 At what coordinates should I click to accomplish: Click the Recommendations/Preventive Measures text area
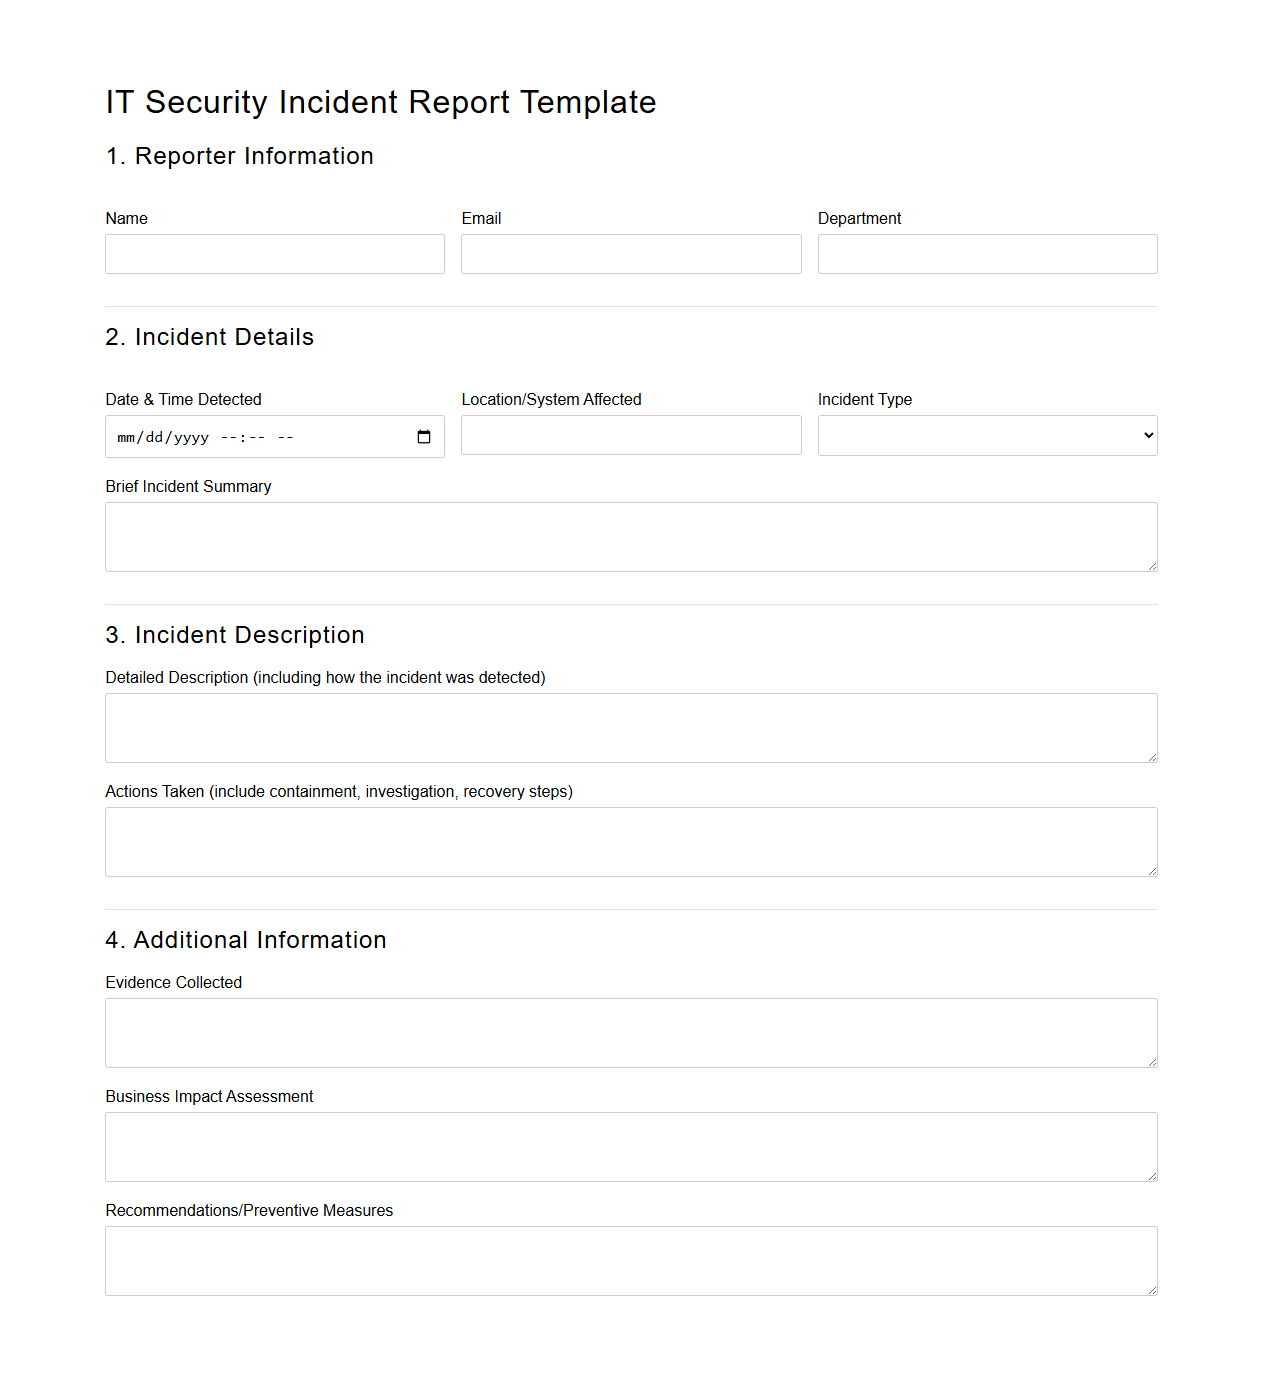(630, 1260)
